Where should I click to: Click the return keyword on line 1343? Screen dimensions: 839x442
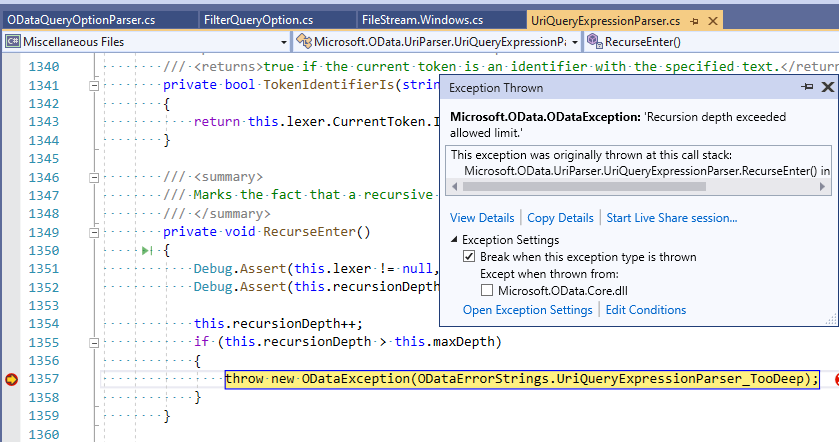pyautogui.click(x=217, y=122)
